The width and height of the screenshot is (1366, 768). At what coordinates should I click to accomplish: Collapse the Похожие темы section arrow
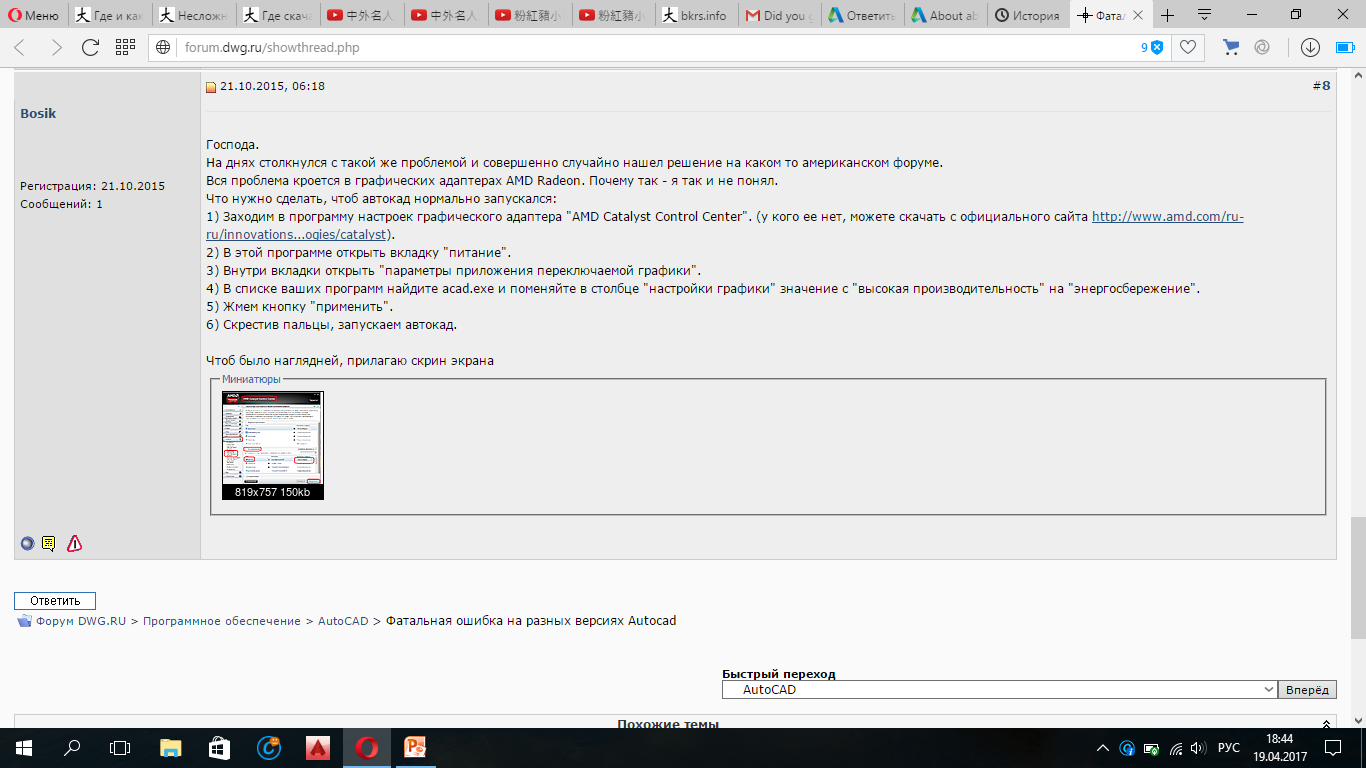tap(1326, 724)
